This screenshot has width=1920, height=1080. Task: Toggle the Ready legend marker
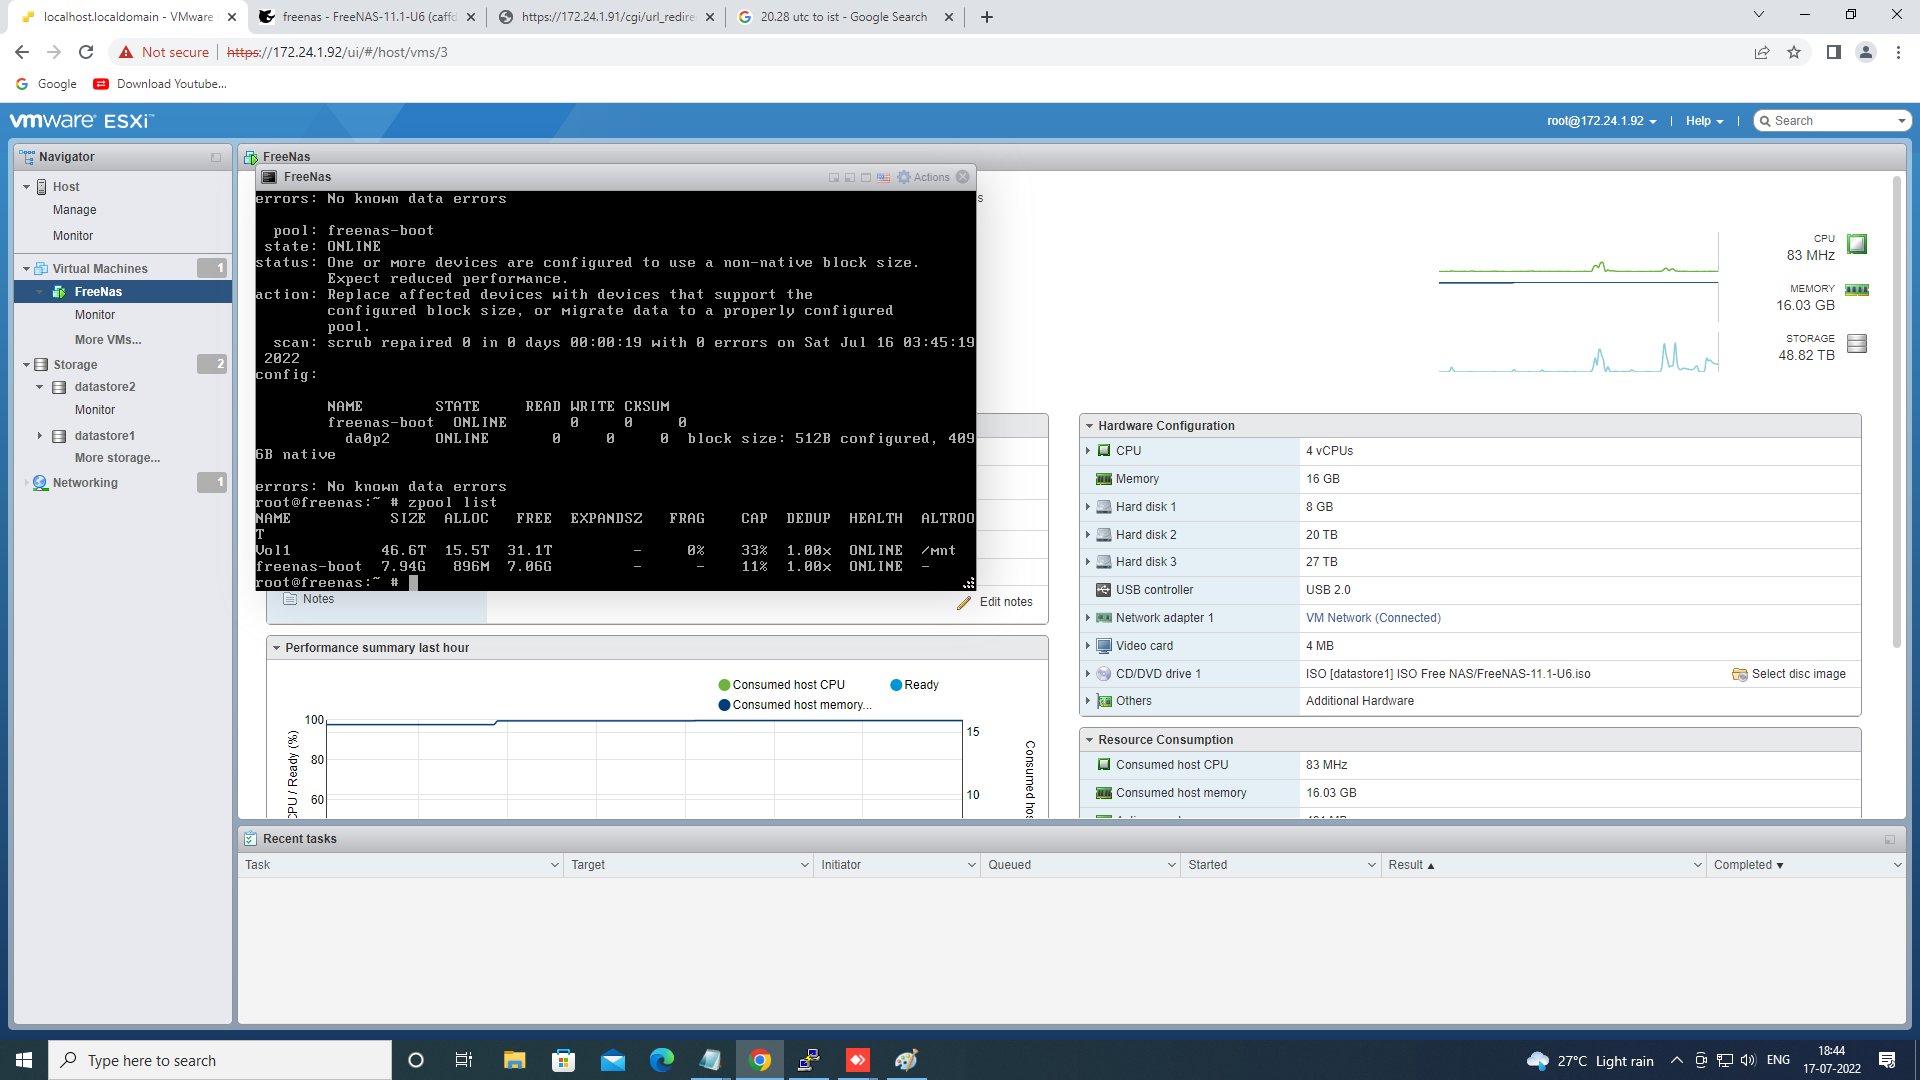(x=896, y=685)
